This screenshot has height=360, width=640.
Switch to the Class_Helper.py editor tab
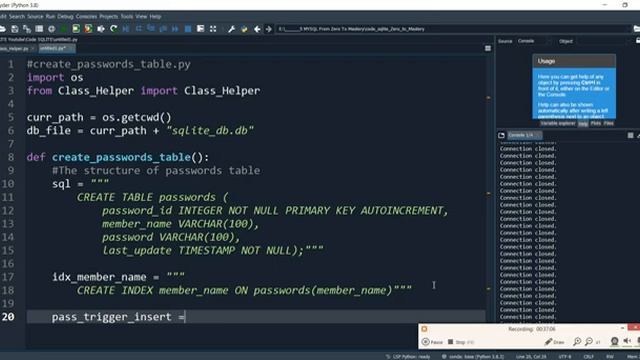16,48
